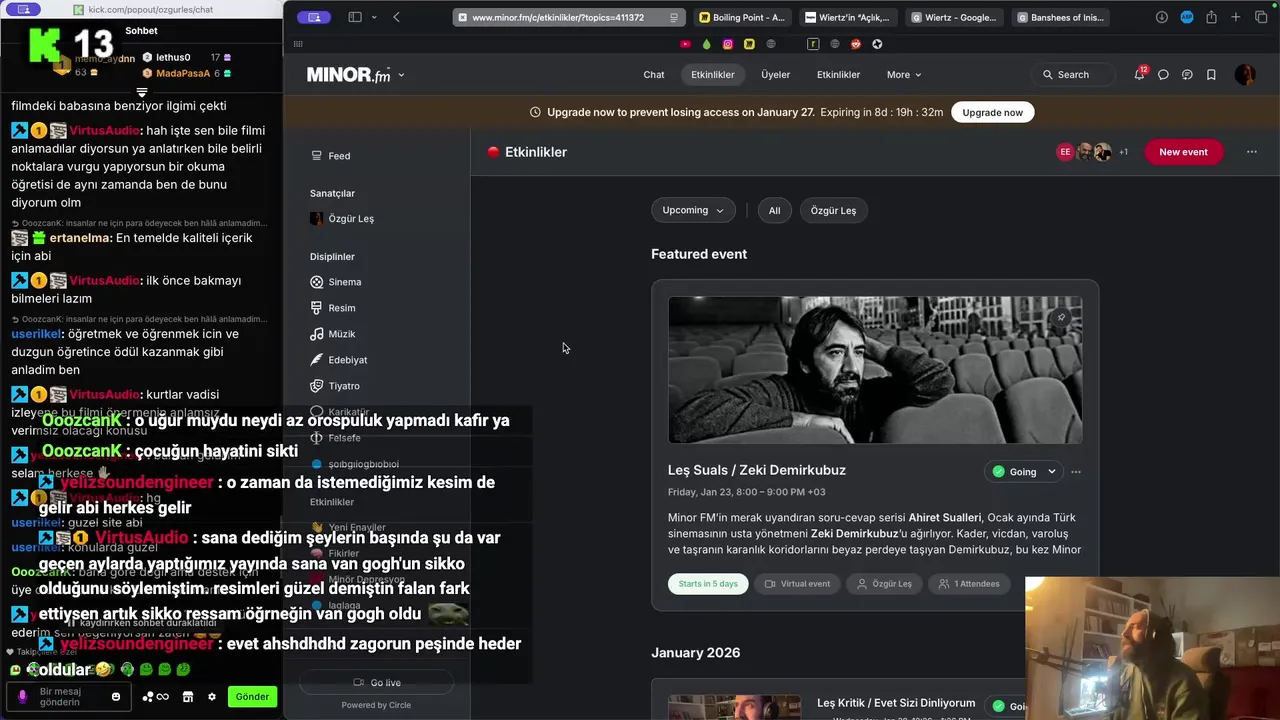Switch to Banshees of Inis browser tab
Viewport: 1280px width, 720px height.
[x=1059, y=17]
